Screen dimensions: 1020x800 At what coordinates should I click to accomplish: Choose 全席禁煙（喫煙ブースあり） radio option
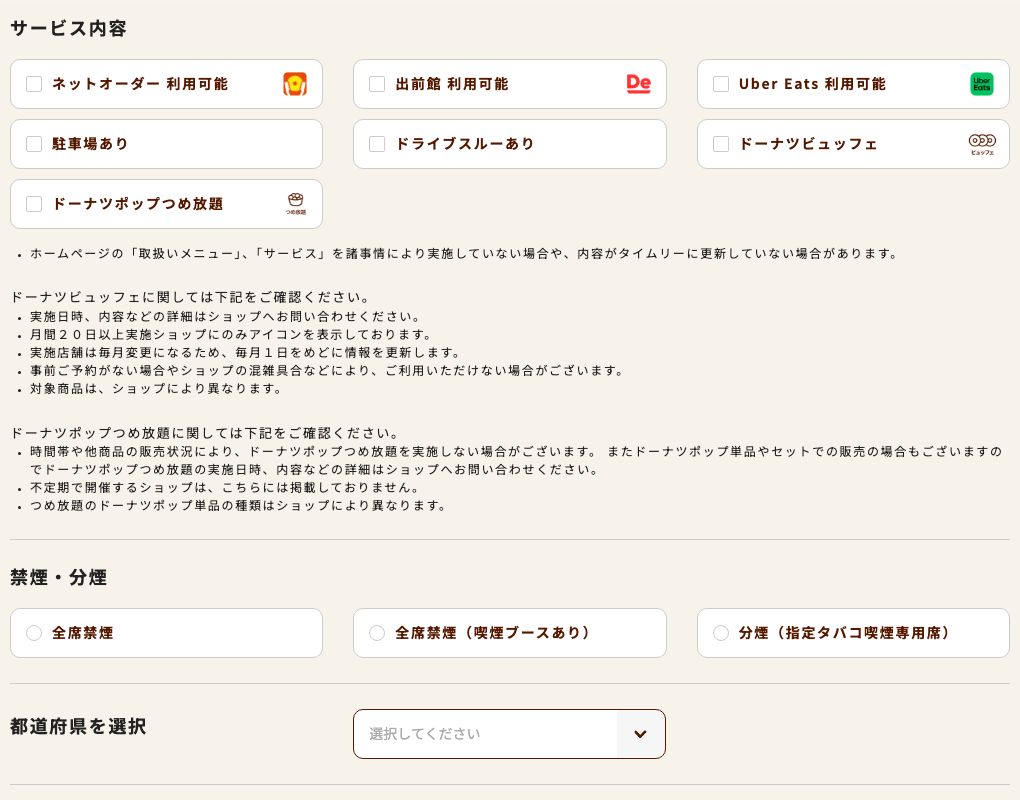[377, 633]
